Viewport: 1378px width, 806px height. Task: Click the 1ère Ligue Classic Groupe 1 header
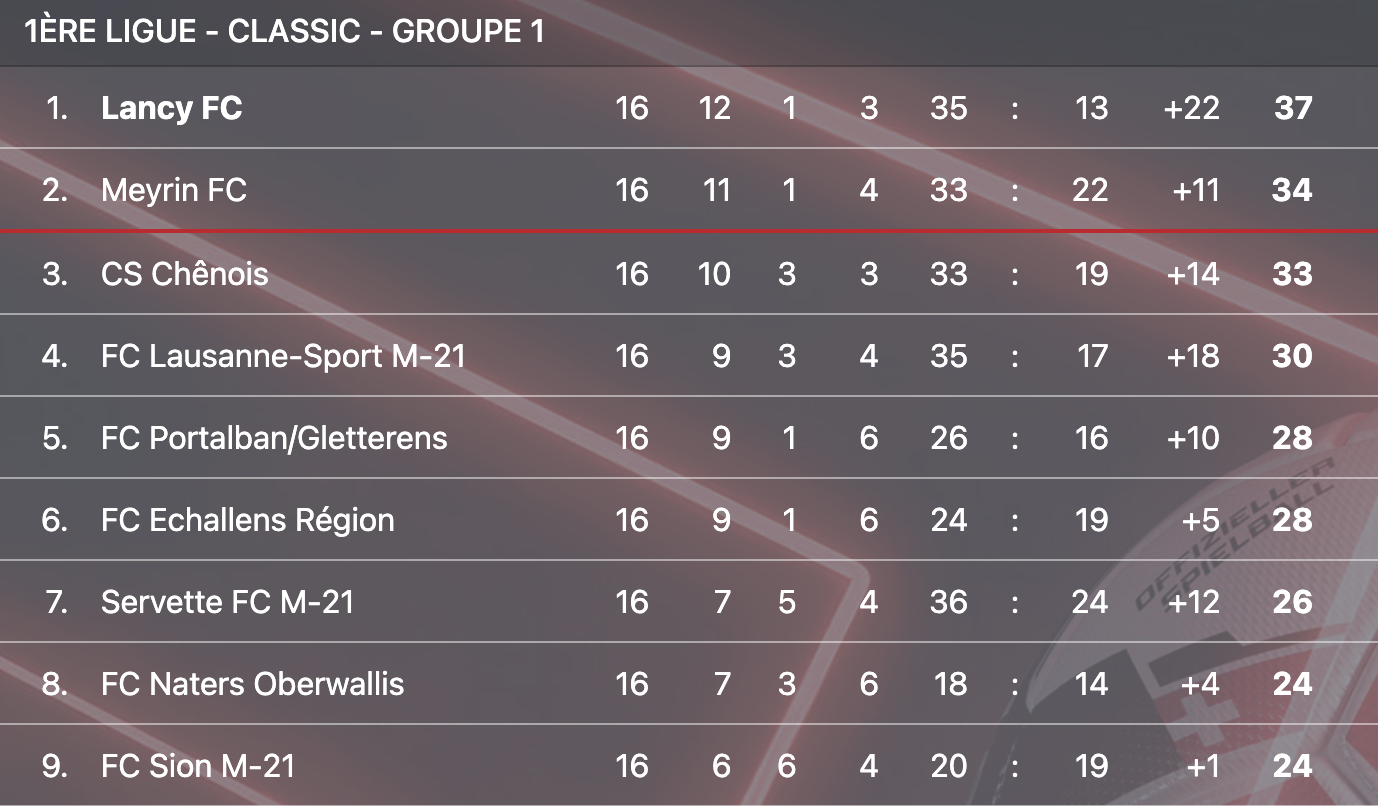(284, 31)
